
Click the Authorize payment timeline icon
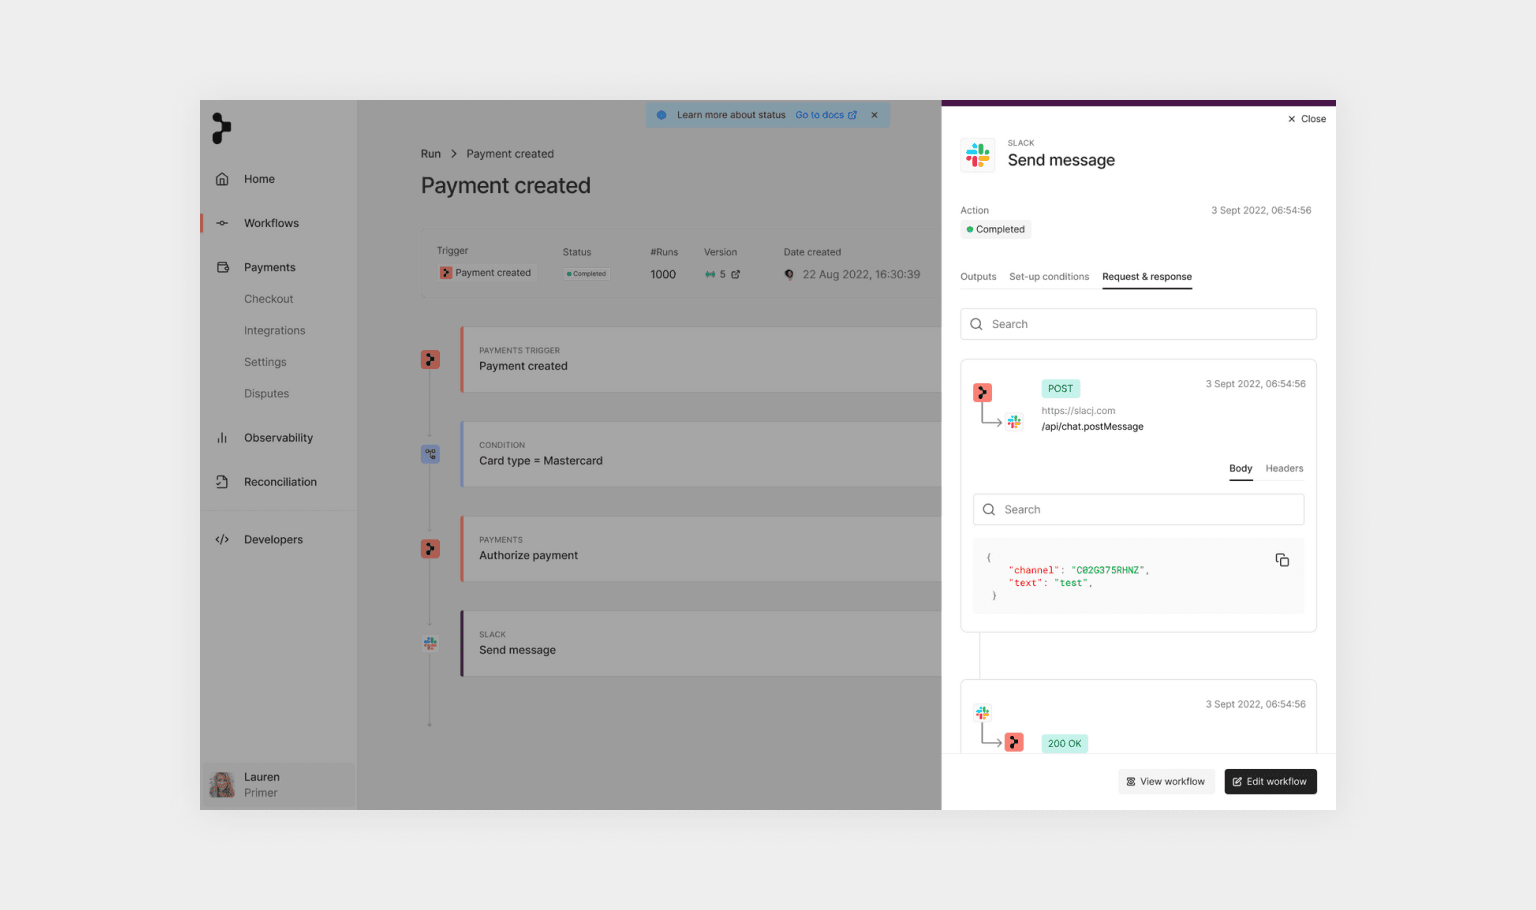[x=430, y=549]
